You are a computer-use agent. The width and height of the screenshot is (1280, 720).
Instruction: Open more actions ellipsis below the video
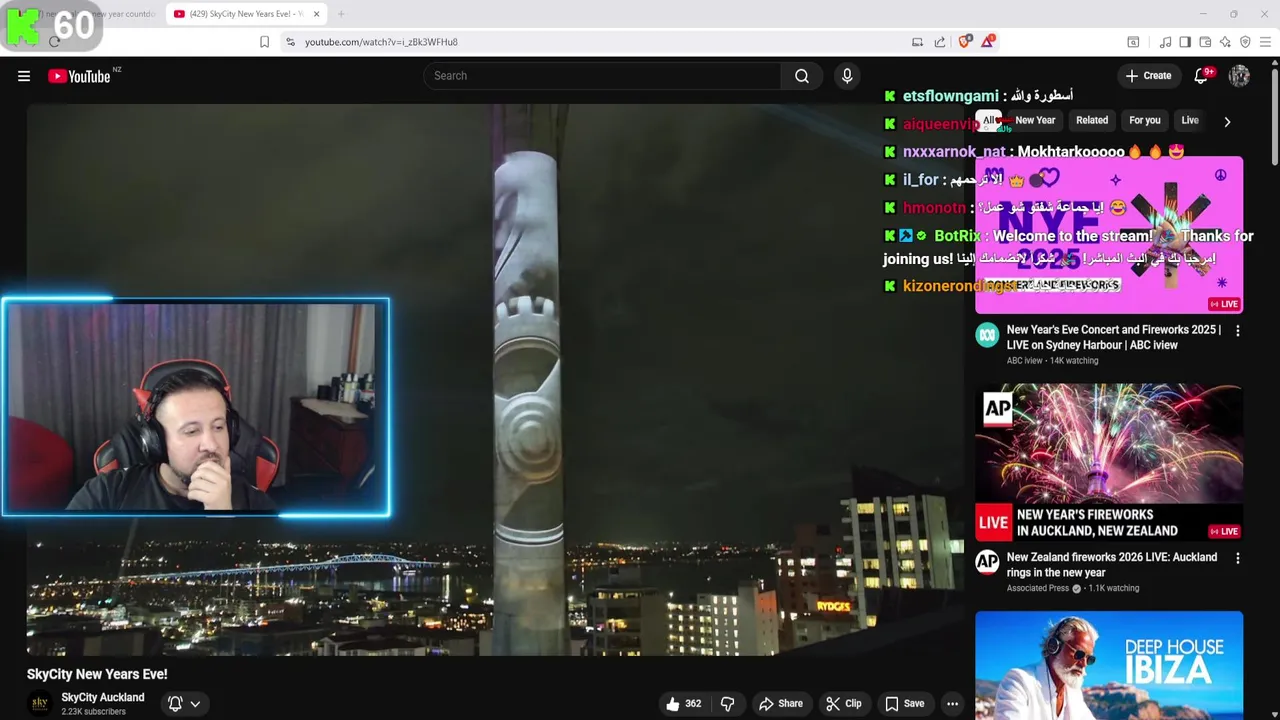[952, 704]
